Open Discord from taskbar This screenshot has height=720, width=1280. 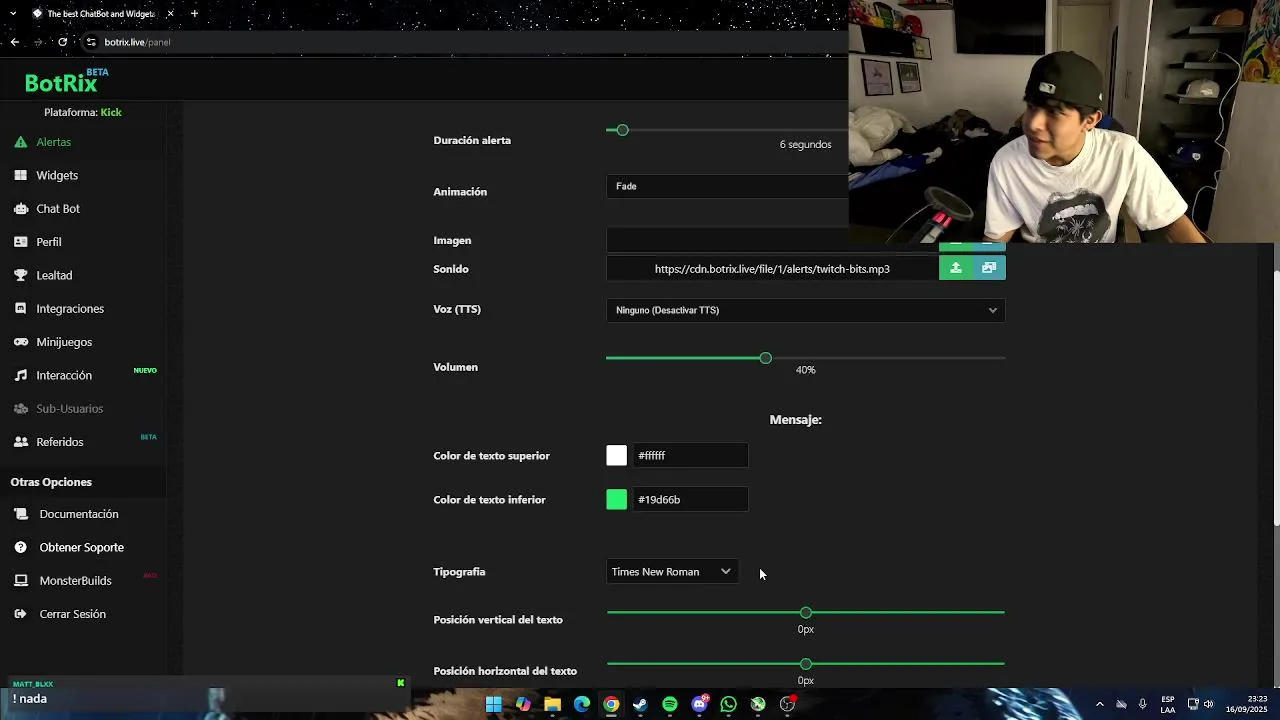coord(699,704)
